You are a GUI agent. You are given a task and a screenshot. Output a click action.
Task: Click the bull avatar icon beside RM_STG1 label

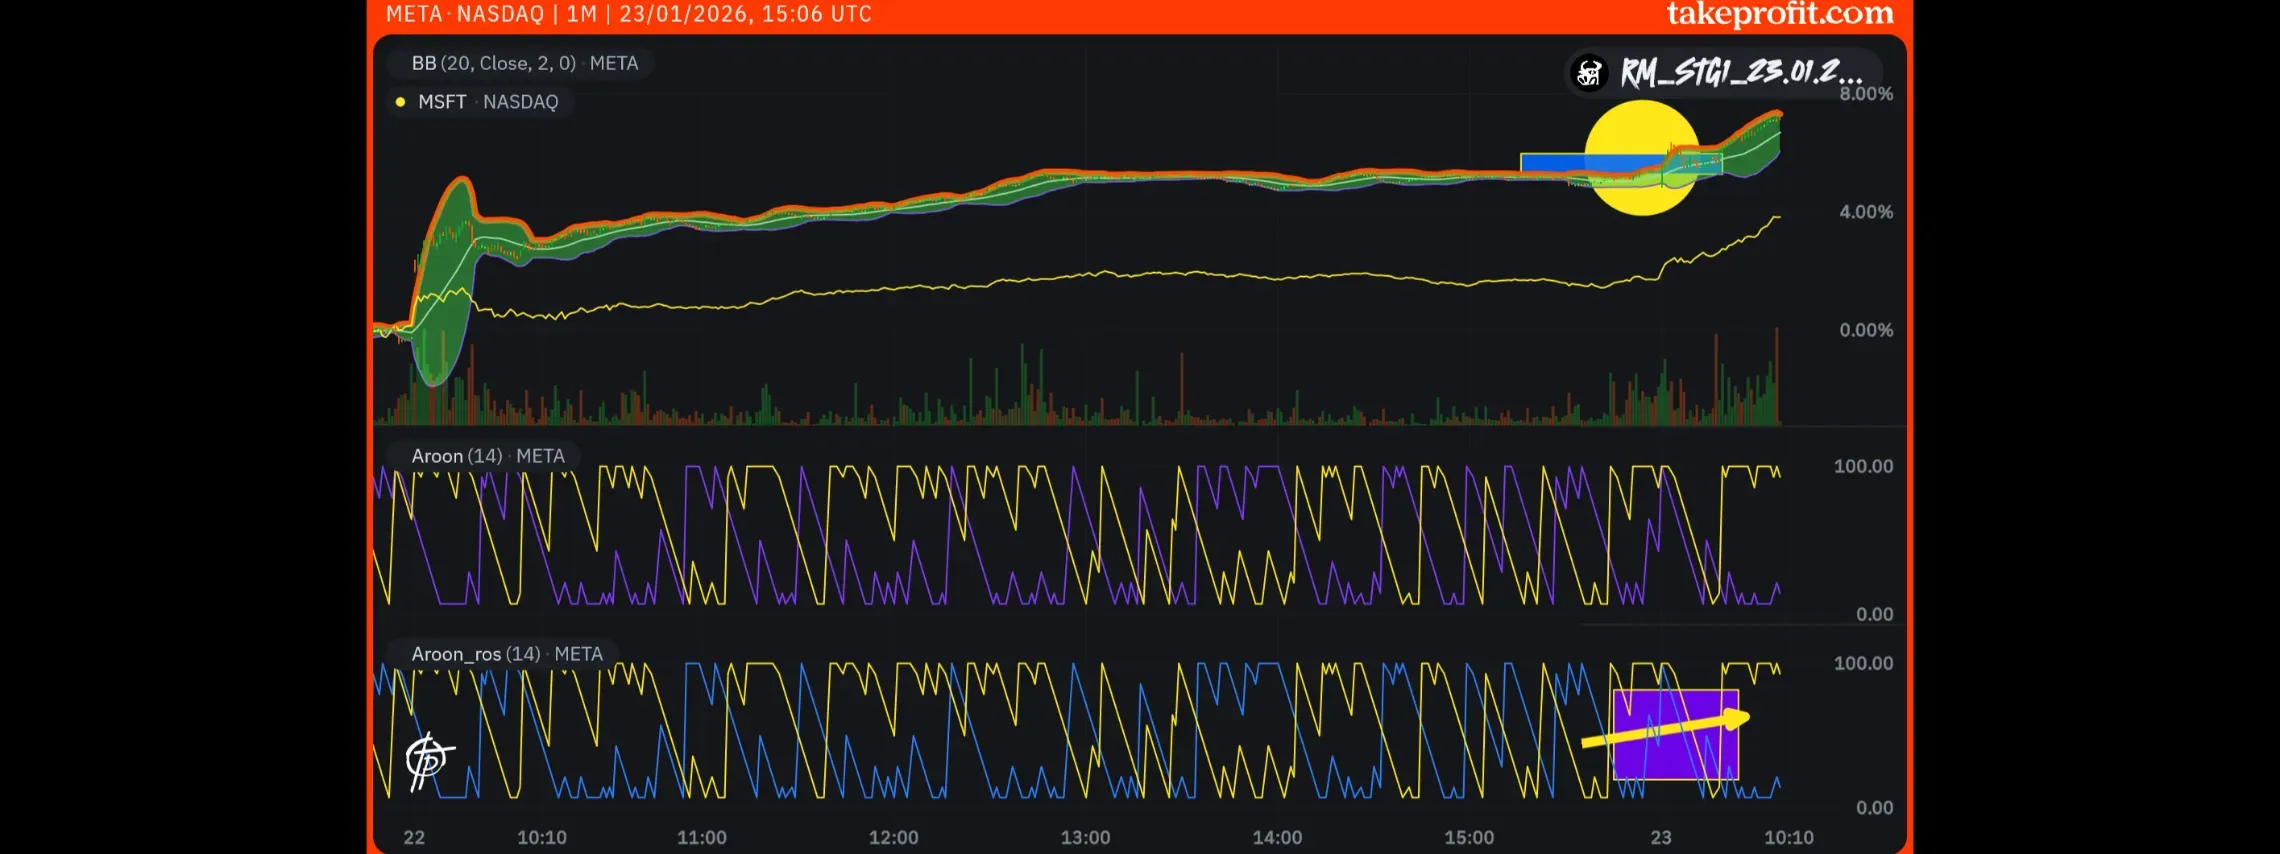(x=1588, y=73)
